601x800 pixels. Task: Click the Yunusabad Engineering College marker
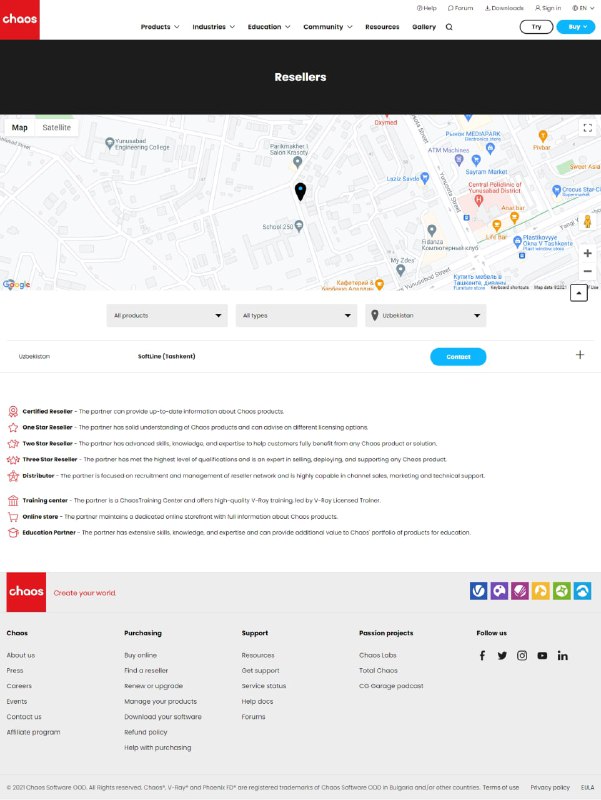pos(109,143)
